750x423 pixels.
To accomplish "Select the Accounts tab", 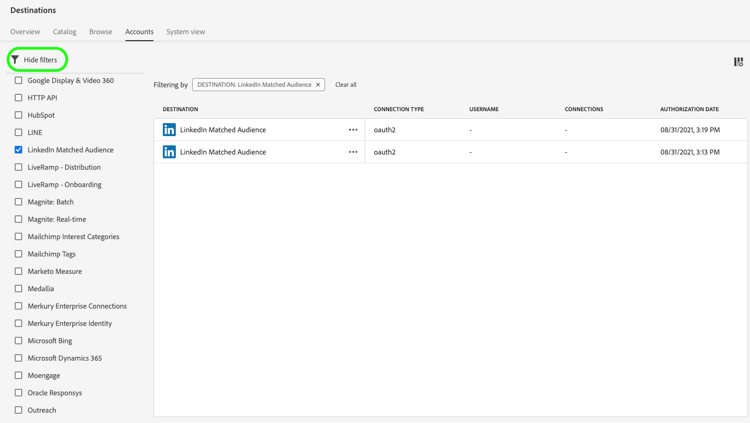I will (139, 32).
